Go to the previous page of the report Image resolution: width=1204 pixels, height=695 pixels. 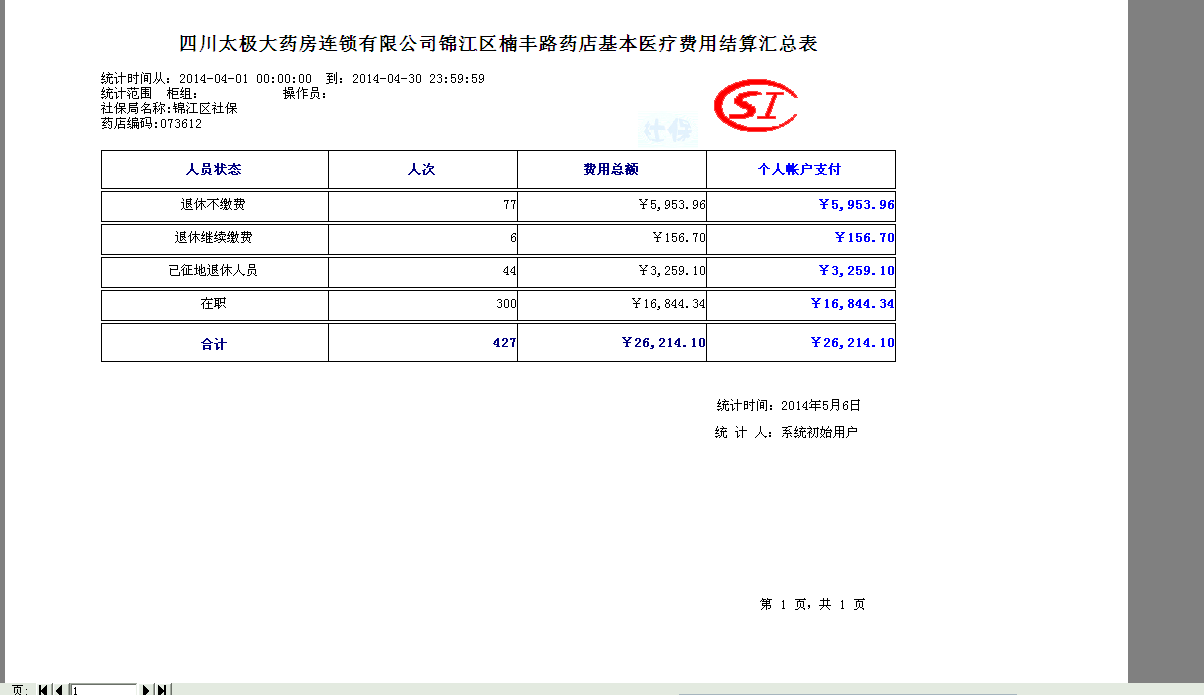click(59, 690)
